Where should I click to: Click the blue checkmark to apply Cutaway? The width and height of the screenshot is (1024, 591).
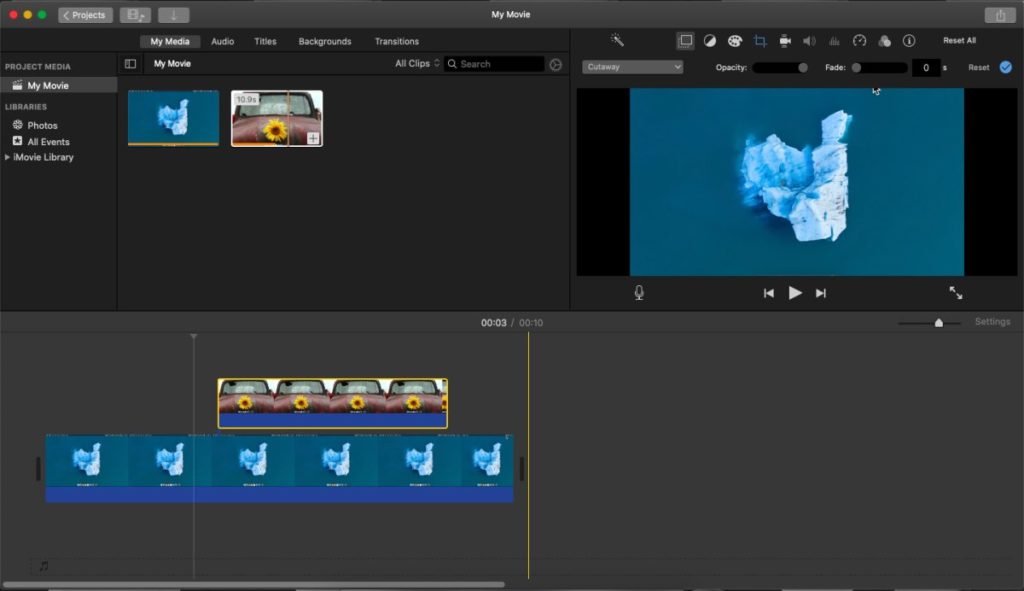pos(1005,67)
